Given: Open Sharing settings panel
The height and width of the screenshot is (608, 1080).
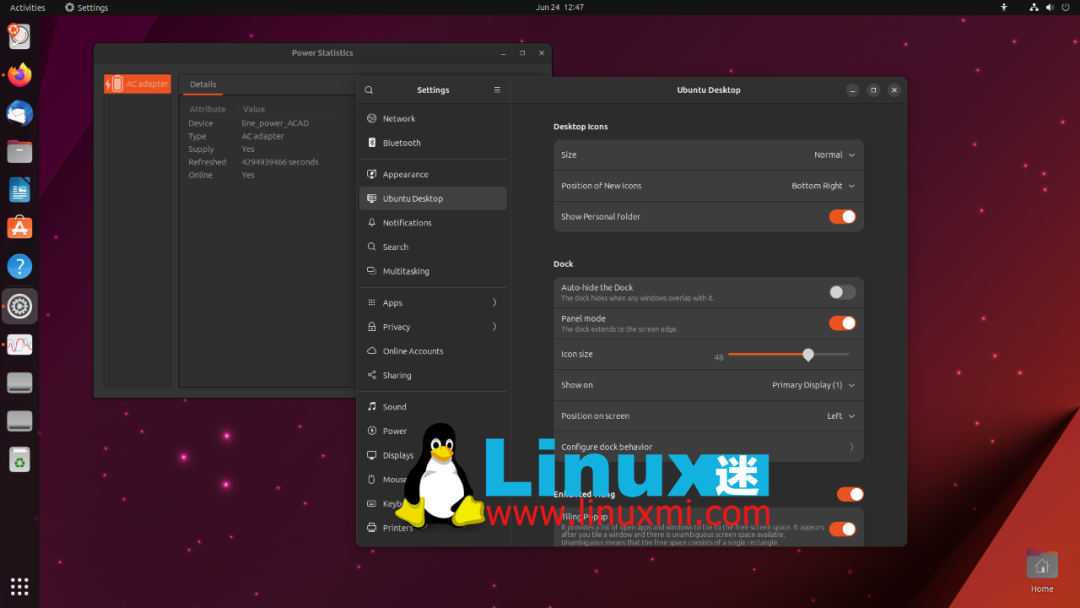Looking at the screenshot, I should coord(433,375).
